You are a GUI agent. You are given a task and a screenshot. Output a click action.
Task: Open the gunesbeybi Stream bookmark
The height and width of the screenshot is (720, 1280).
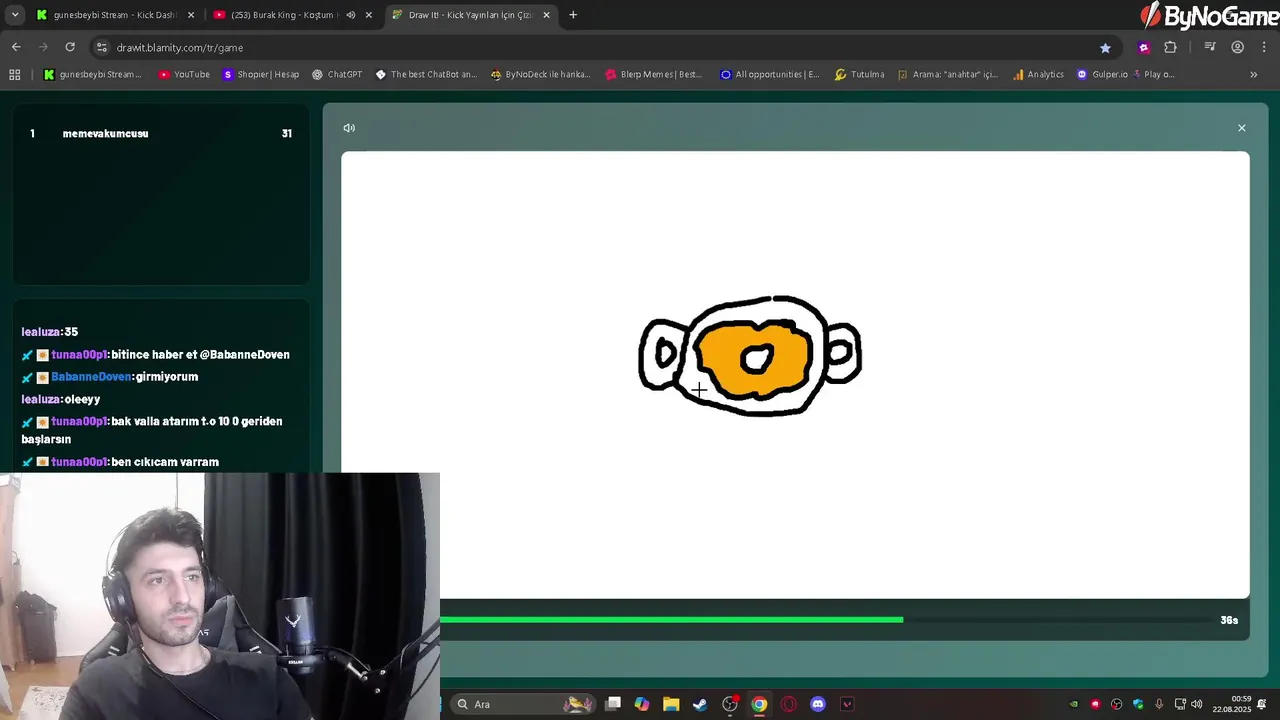[93, 74]
